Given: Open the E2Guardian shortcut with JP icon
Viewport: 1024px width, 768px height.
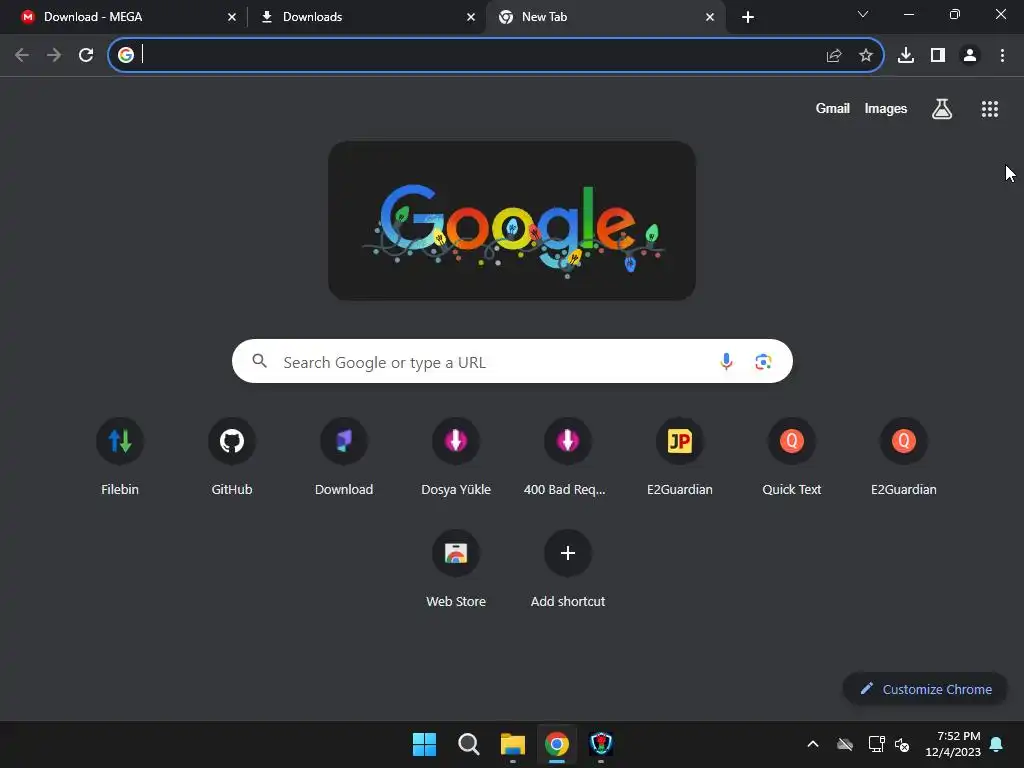Looking at the screenshot, I should point(680,457).
